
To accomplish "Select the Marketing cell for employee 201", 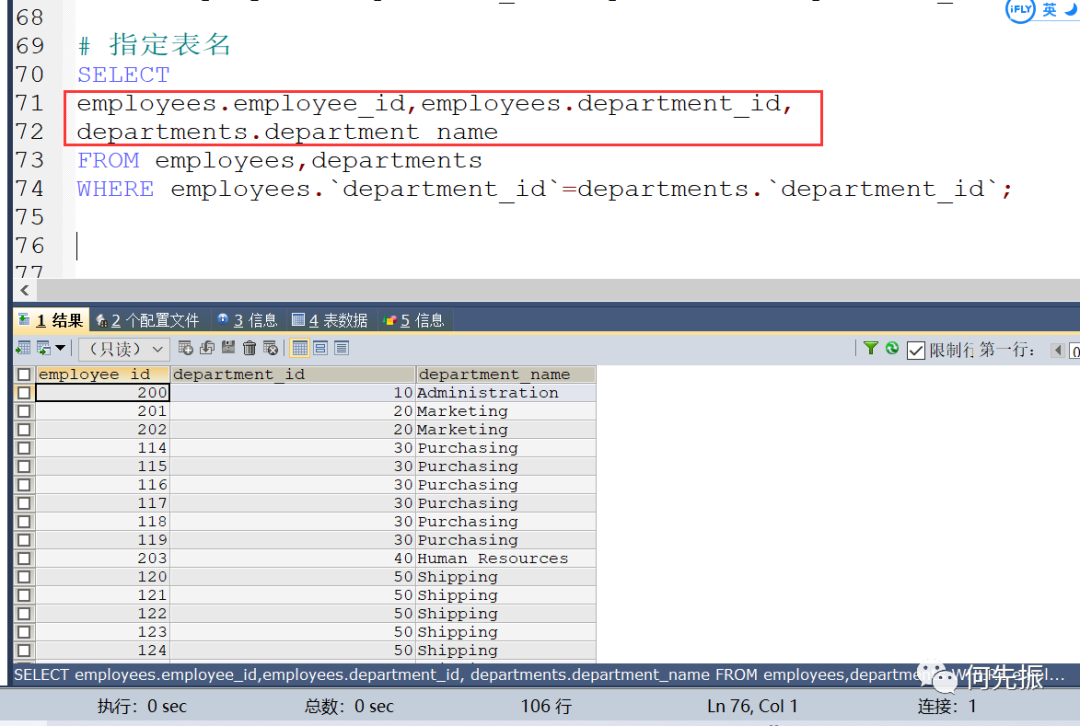I will 506,411.
